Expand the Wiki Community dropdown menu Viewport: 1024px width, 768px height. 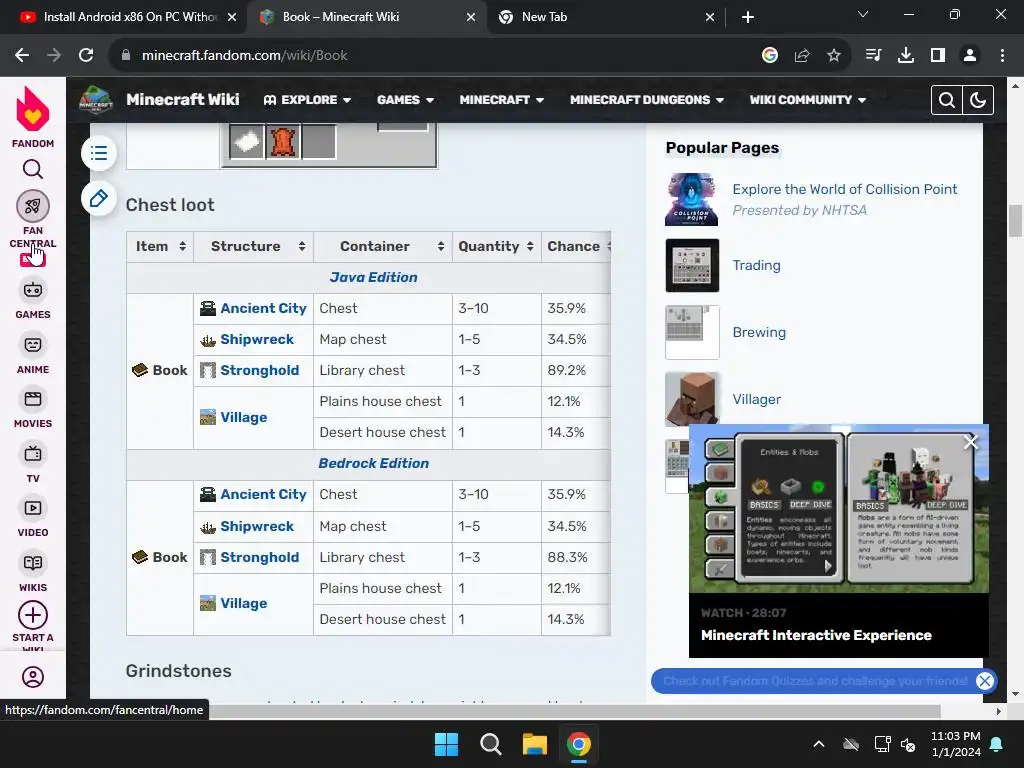click(807, 100)
